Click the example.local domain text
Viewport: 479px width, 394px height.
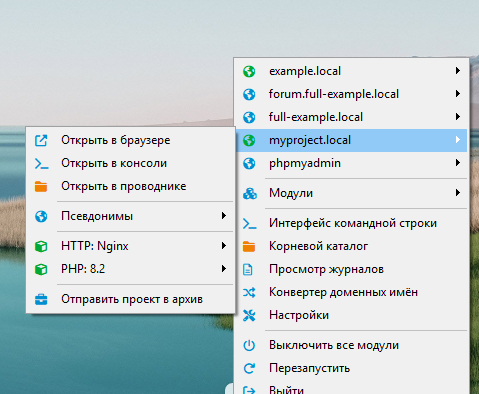[x=305, y=71]
